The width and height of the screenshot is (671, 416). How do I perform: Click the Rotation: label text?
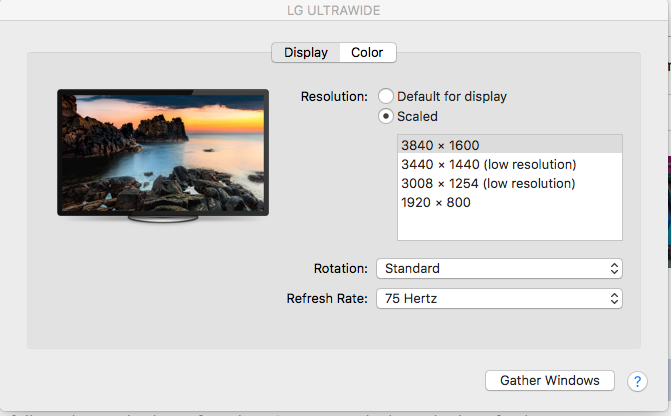tap(341, 268)
